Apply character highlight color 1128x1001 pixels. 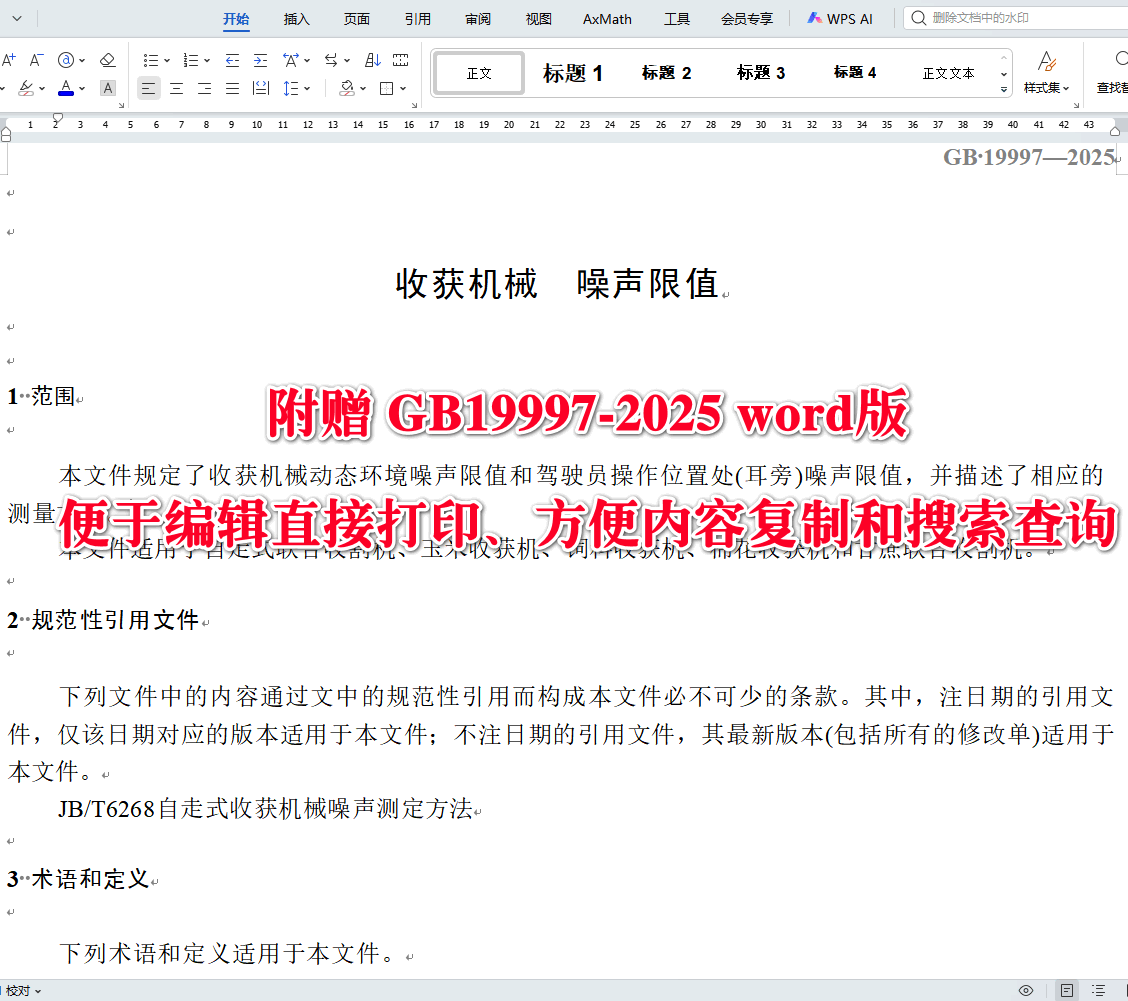coord(25,88)
